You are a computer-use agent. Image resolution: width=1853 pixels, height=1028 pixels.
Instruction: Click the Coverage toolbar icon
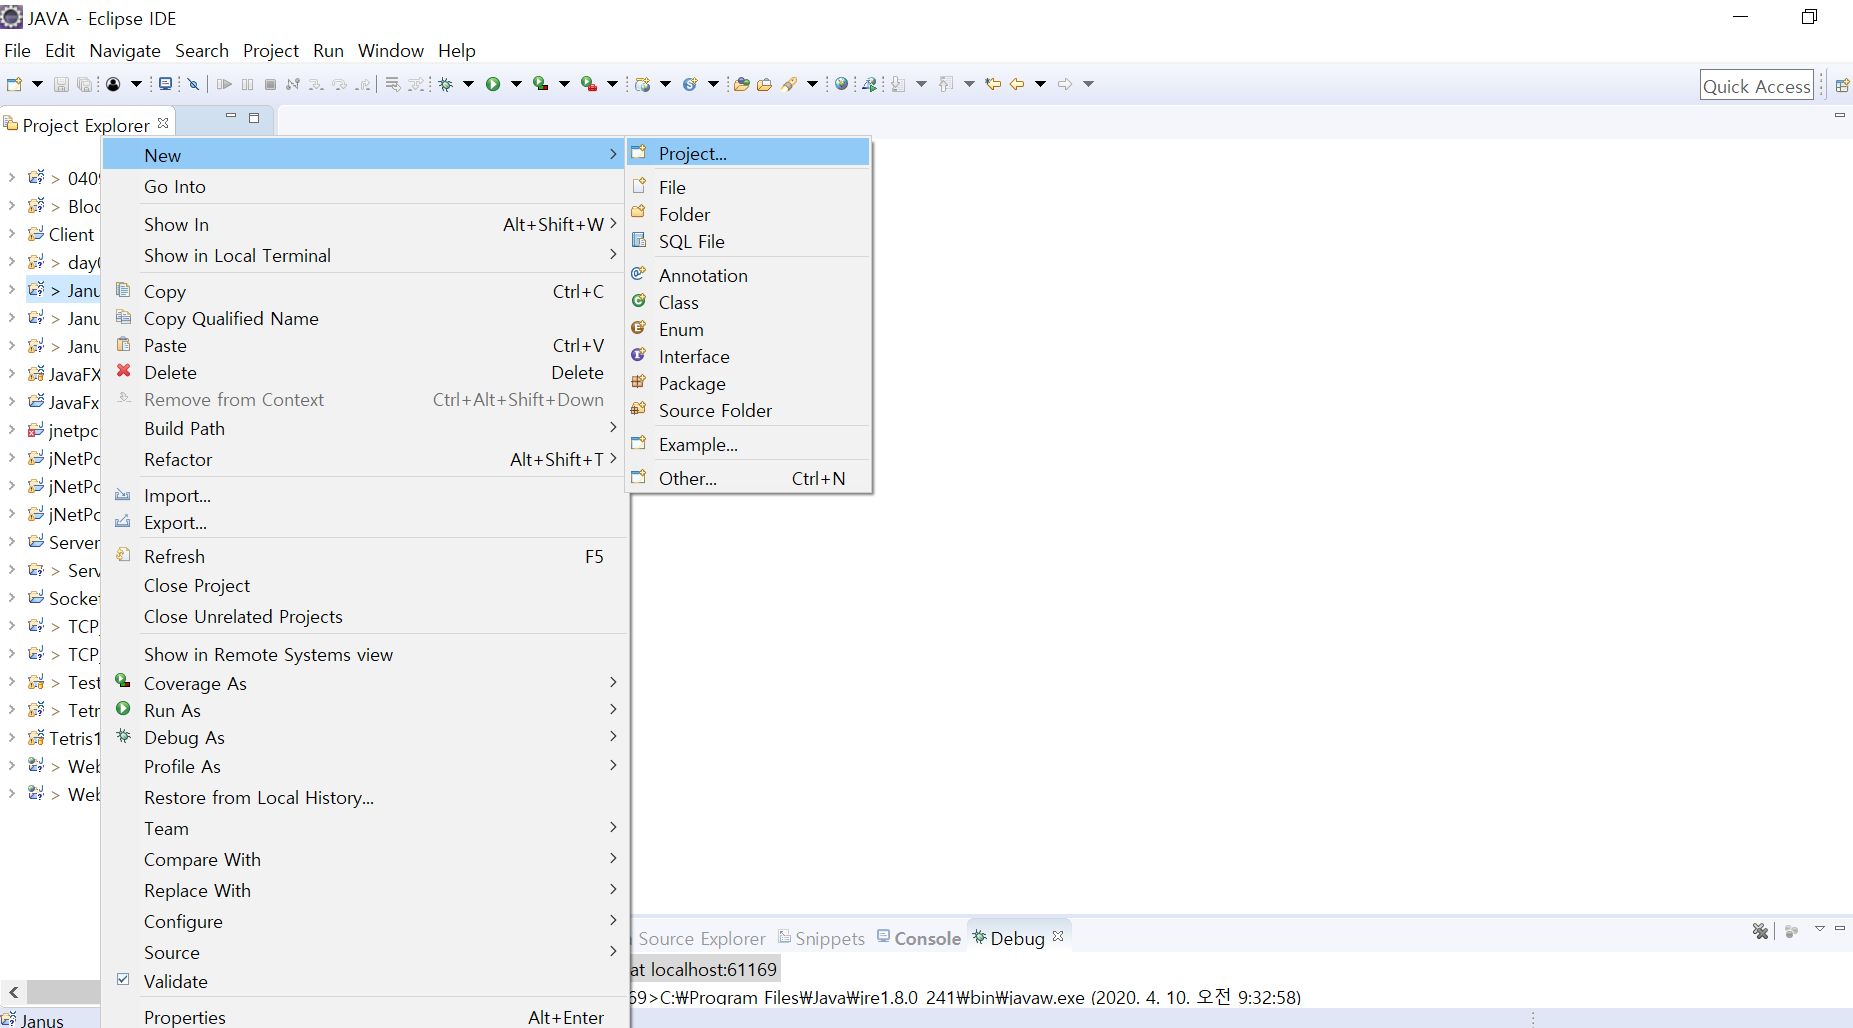coord(540,84)
